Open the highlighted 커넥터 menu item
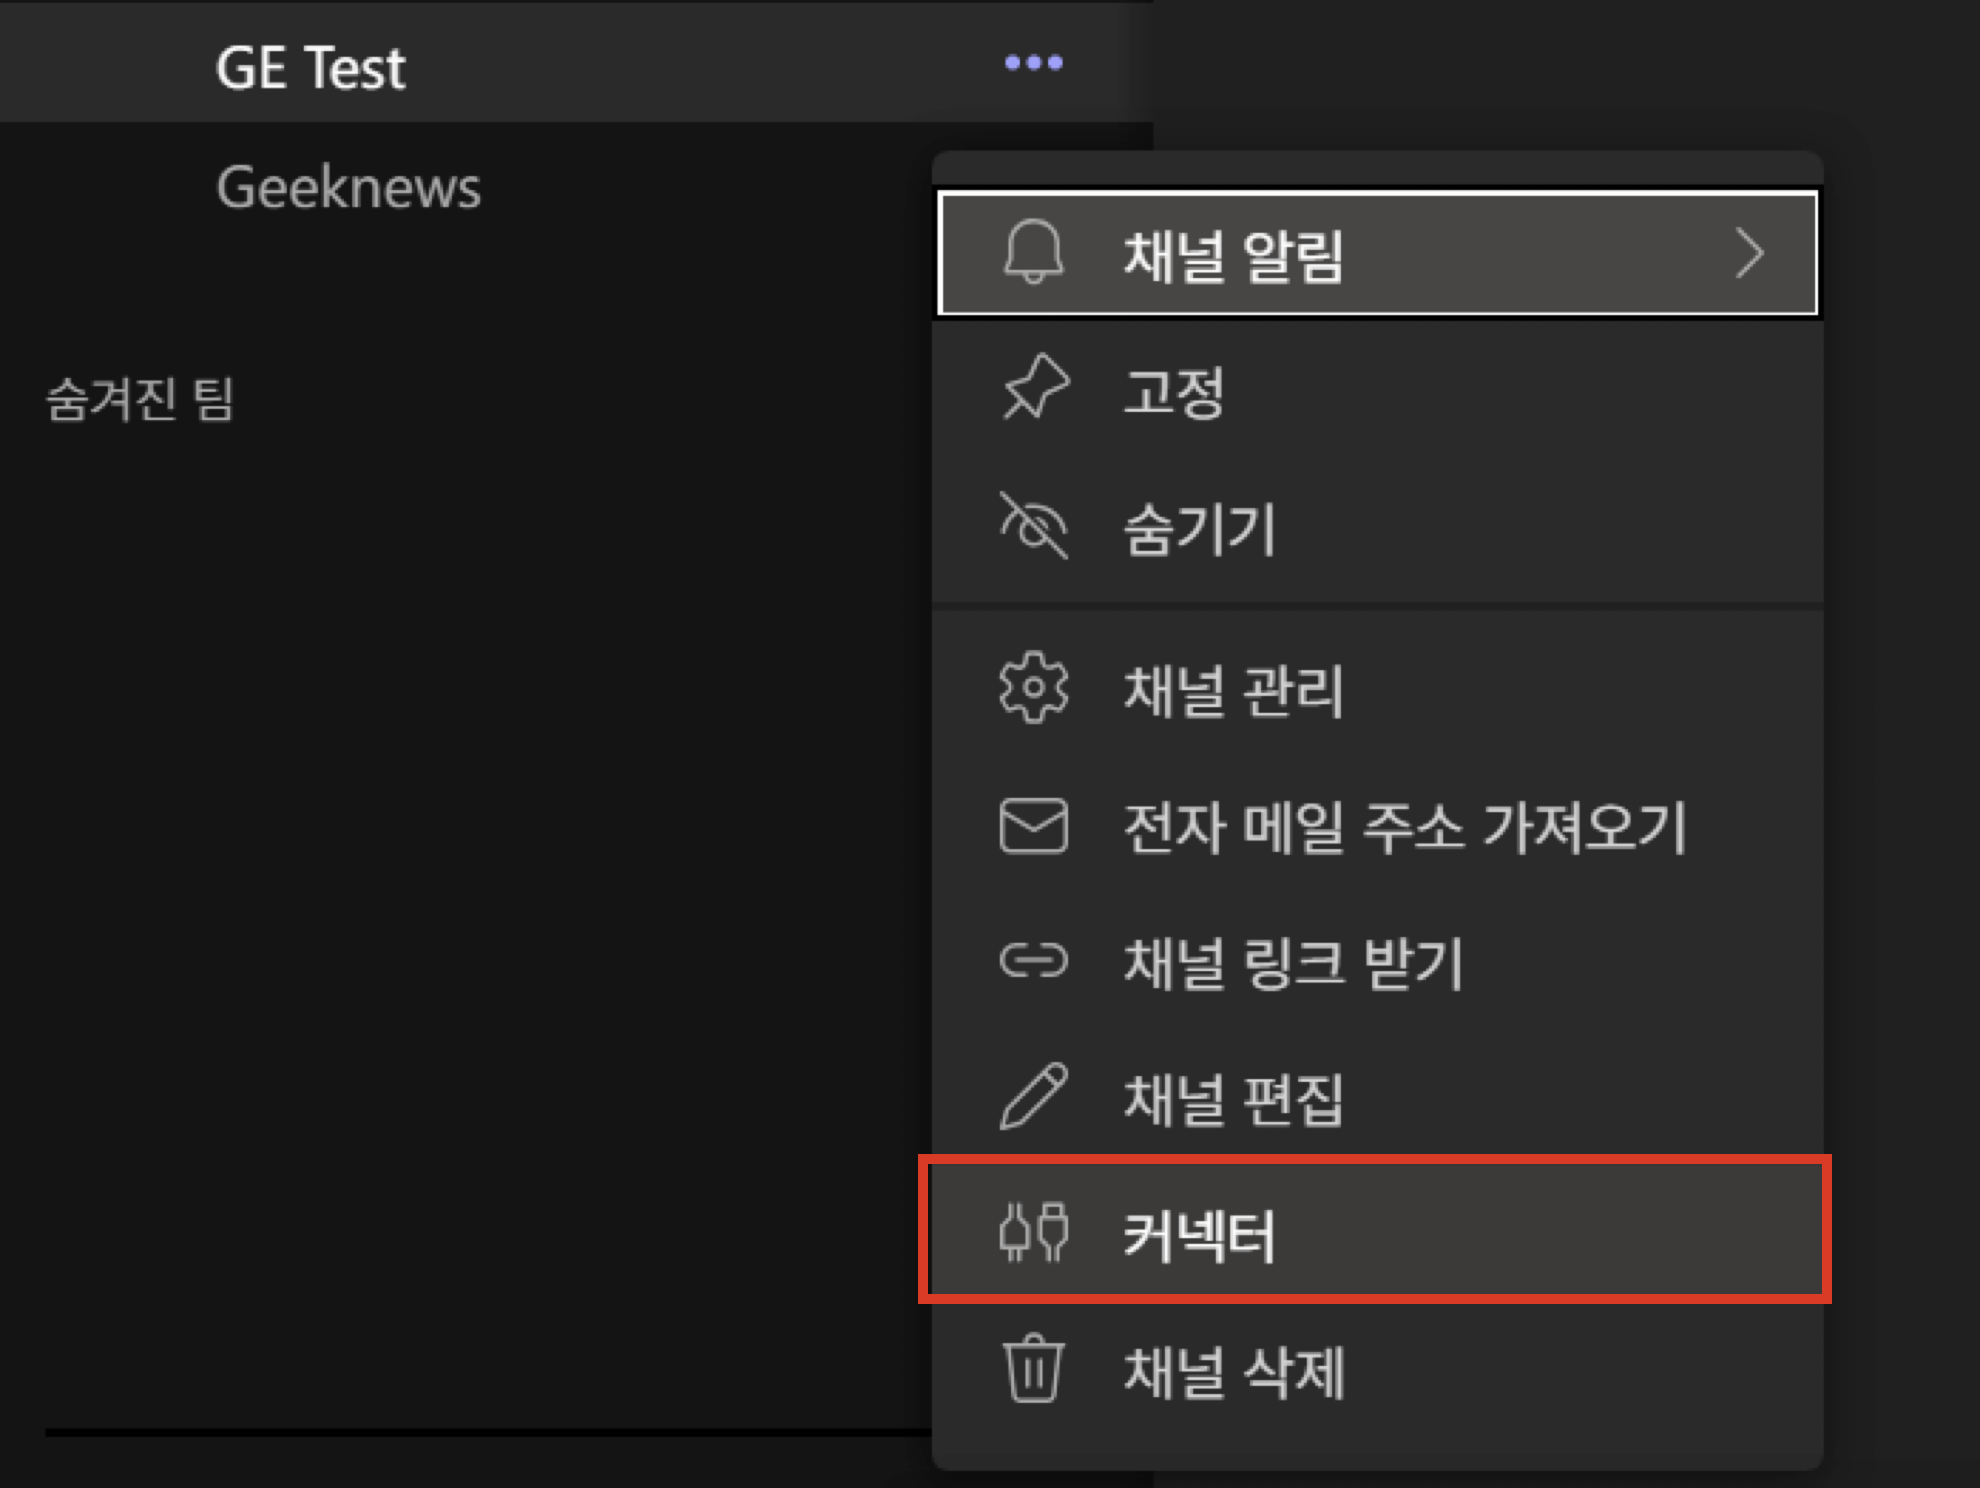This screenshot has width=1980, height=1488. (1377, 1232)
